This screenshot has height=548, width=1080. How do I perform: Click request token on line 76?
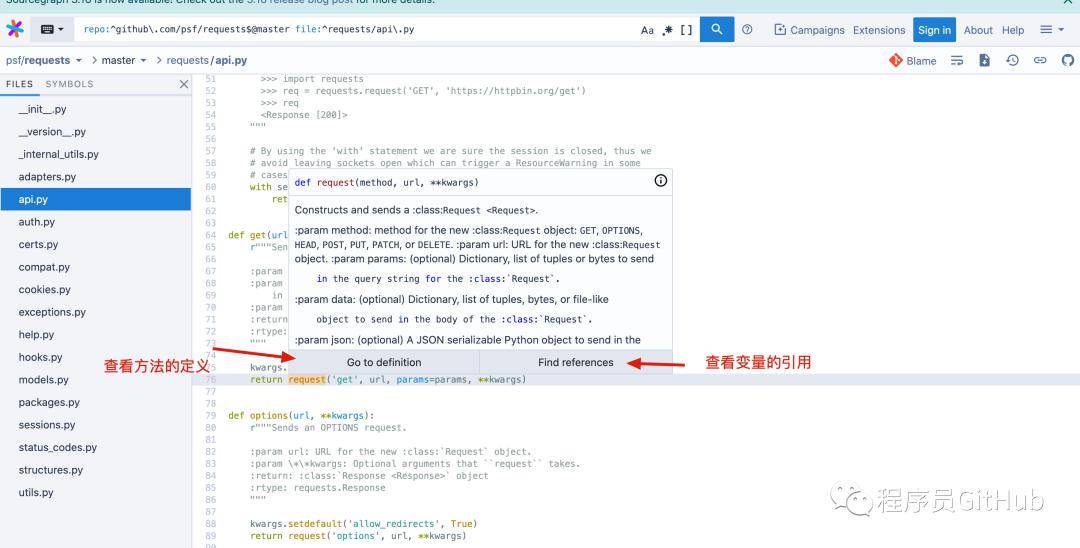click(x=307, y=379)
